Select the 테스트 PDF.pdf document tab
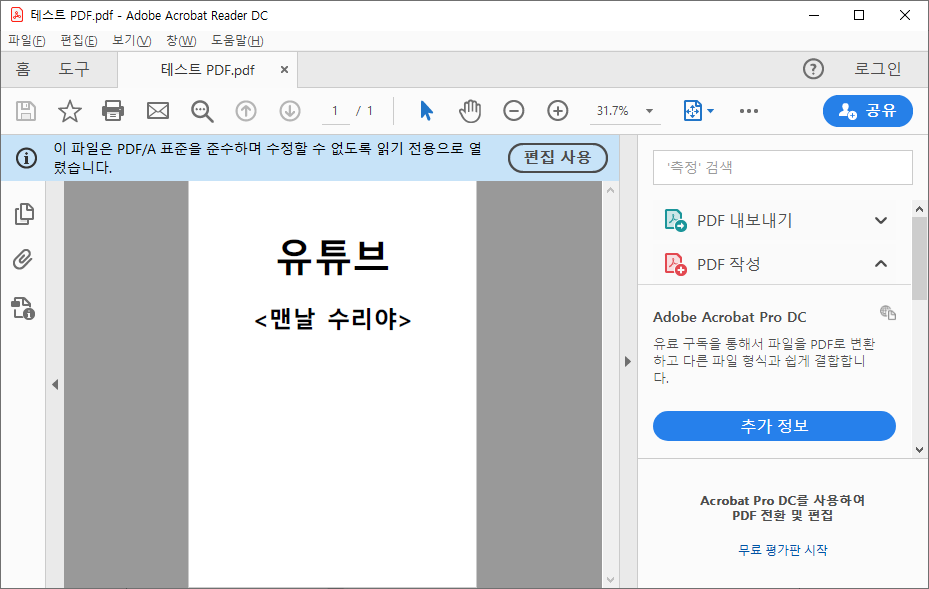929x589 pixels. 207,70
